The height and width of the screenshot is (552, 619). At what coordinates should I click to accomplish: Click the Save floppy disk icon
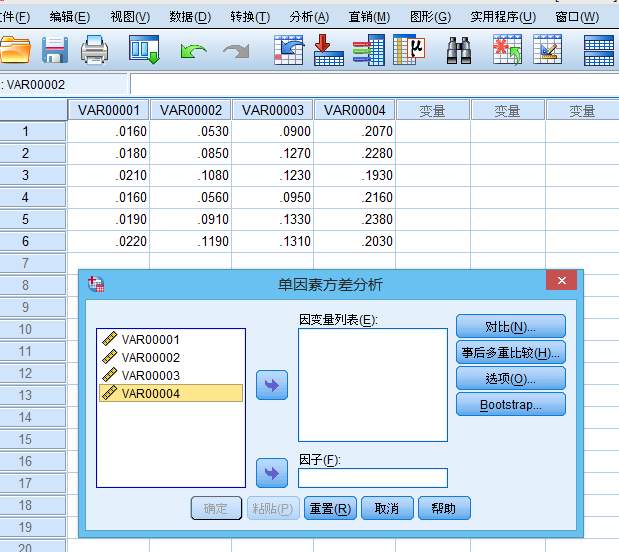55,50
